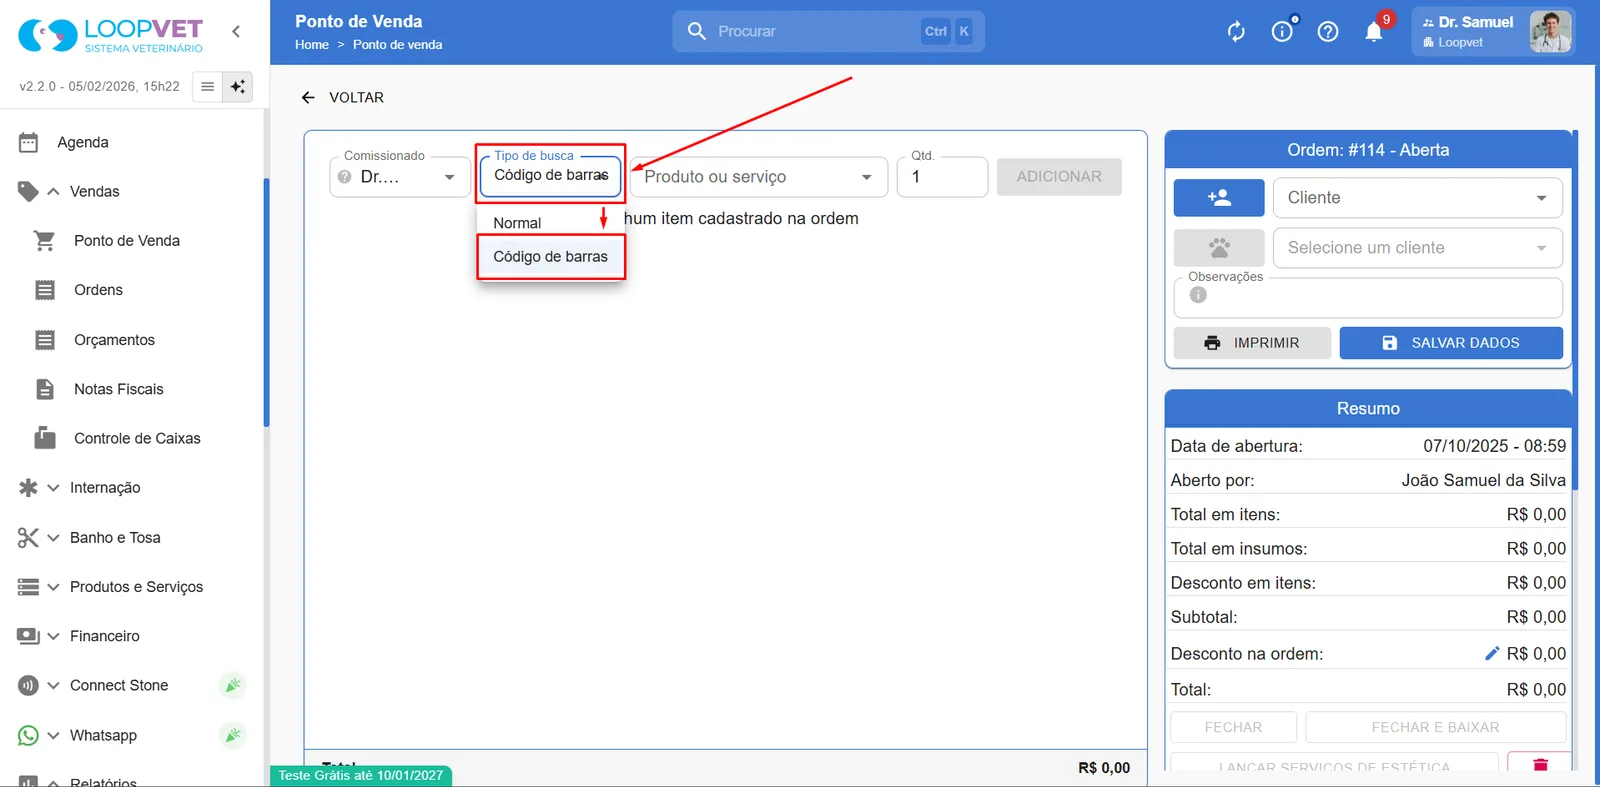Screen dimensions: 1600x787
Task: Click Dr. Samuel profile avatar
Action: (x=1550, y=32)
